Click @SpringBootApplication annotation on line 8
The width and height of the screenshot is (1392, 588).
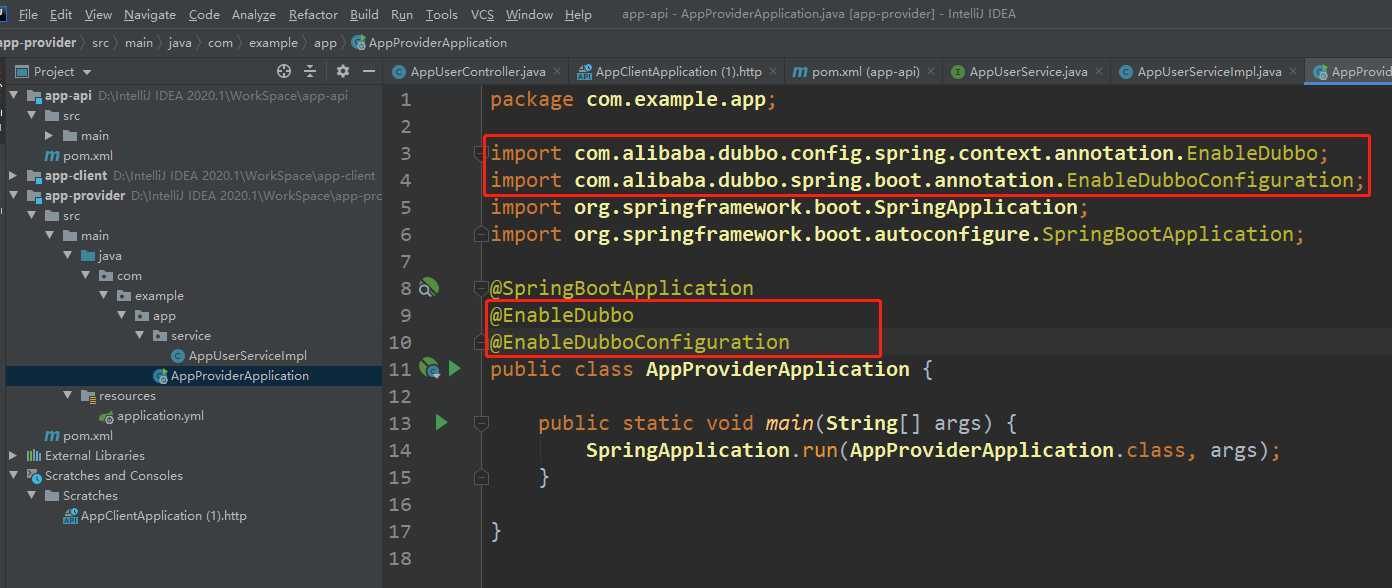coord(621,288)
